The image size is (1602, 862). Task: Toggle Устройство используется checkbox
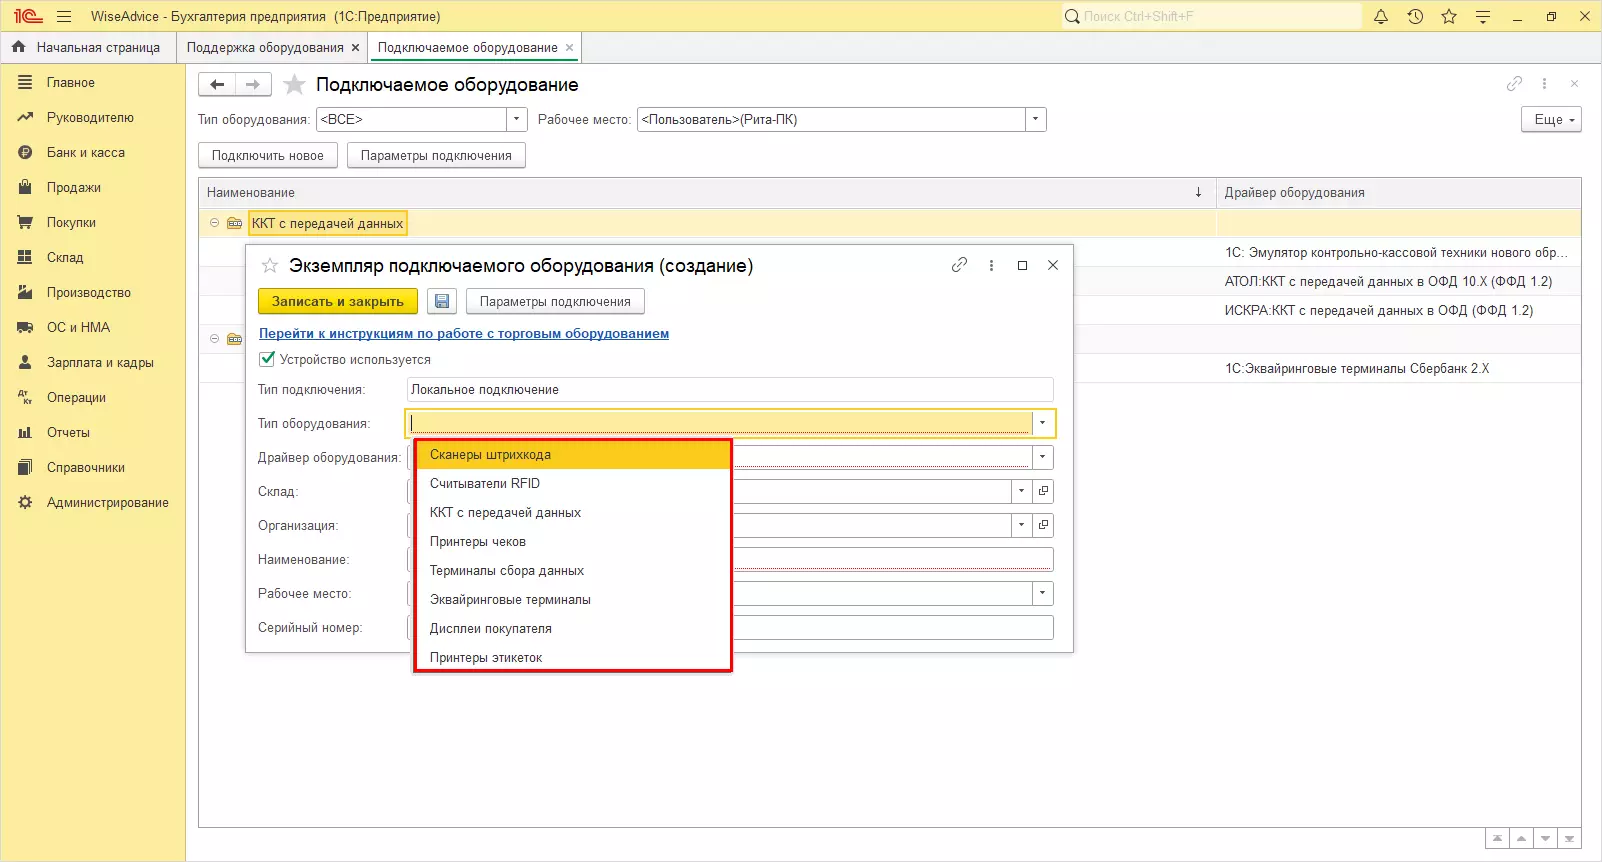pos(267,359)
